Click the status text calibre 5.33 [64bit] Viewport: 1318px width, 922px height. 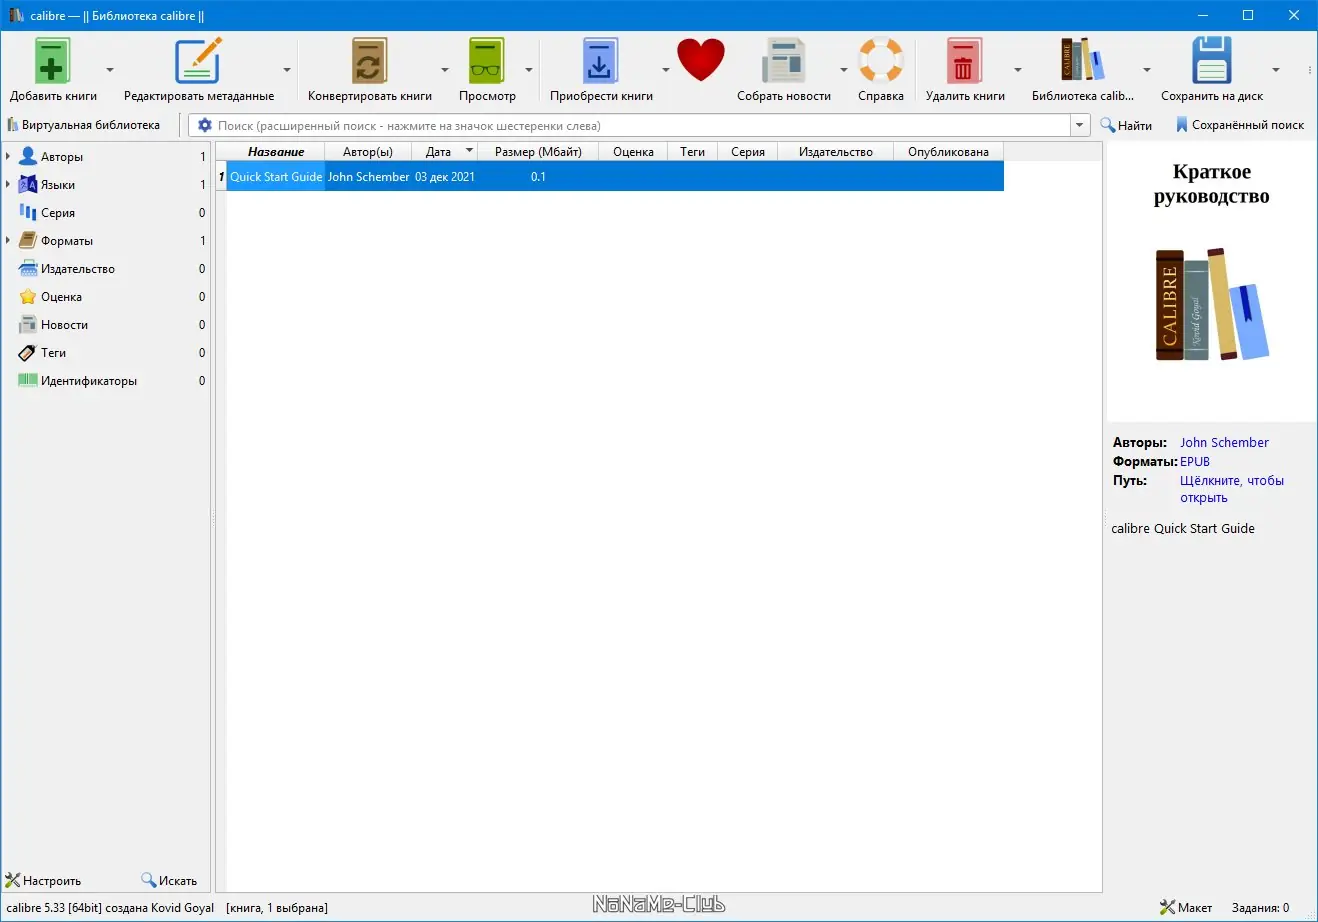[54, 908]
